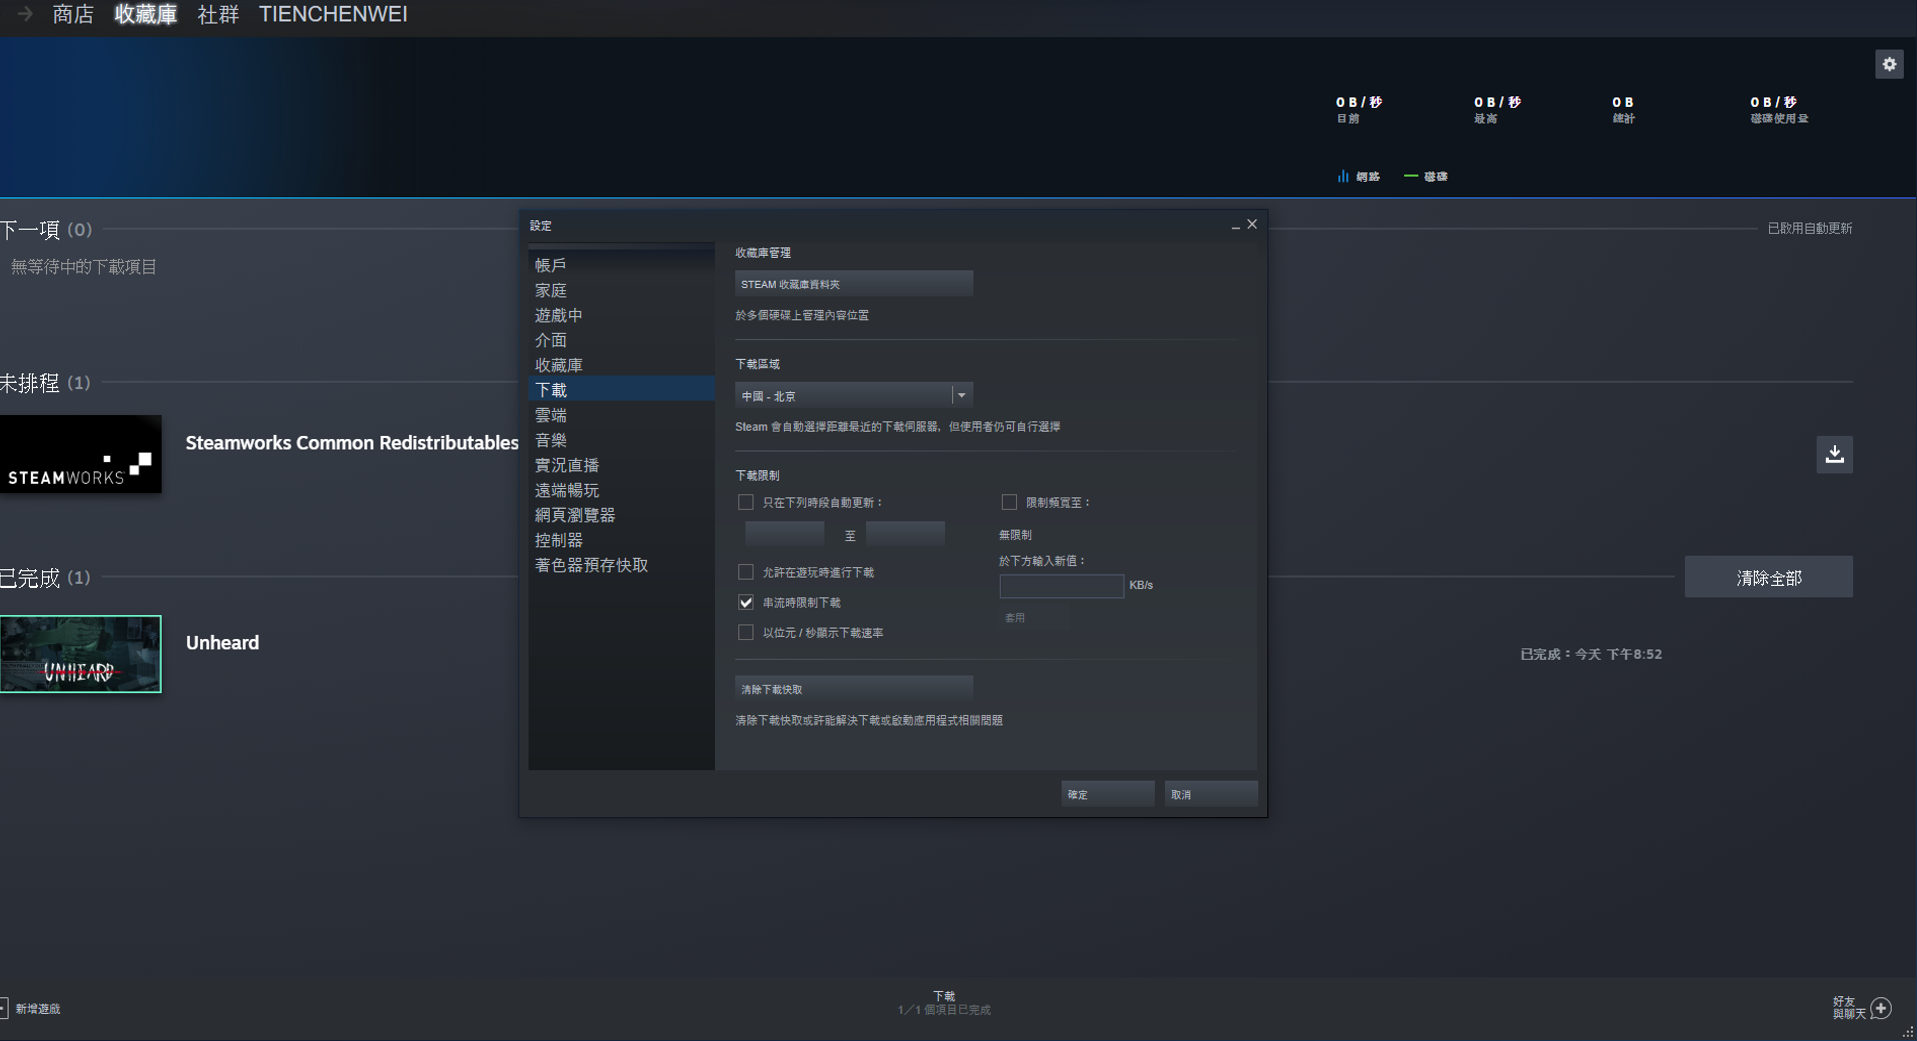Open the auto-update start time field

click(x=785, y=534)
